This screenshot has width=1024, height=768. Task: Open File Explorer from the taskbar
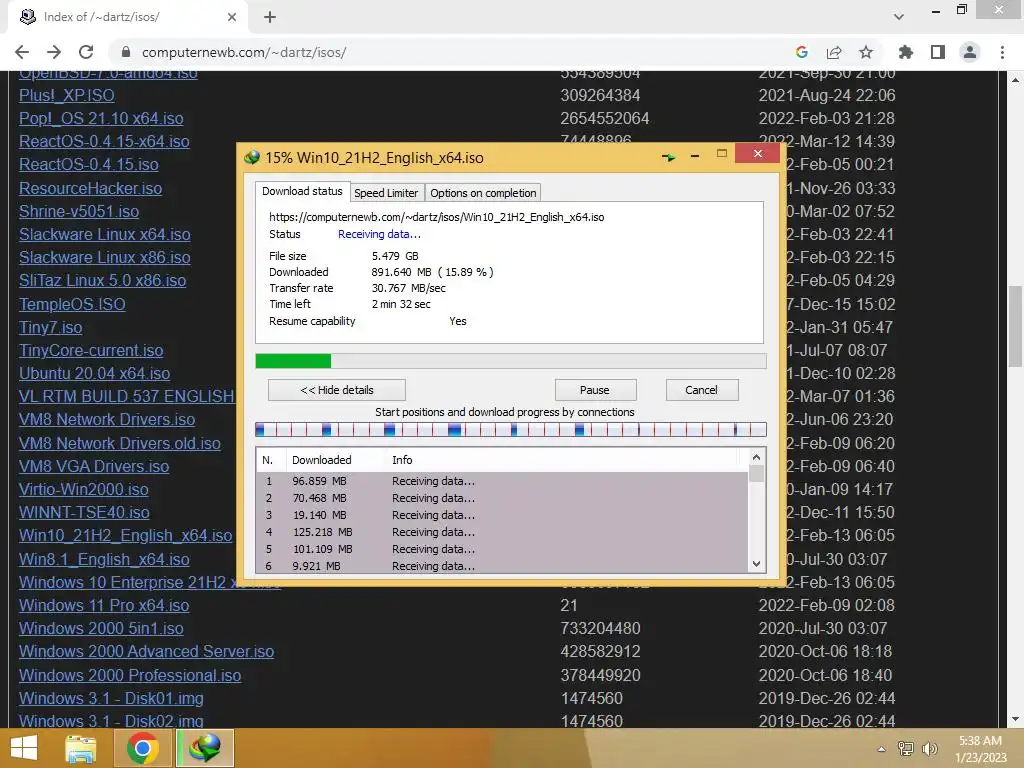[x=80, y=748]
